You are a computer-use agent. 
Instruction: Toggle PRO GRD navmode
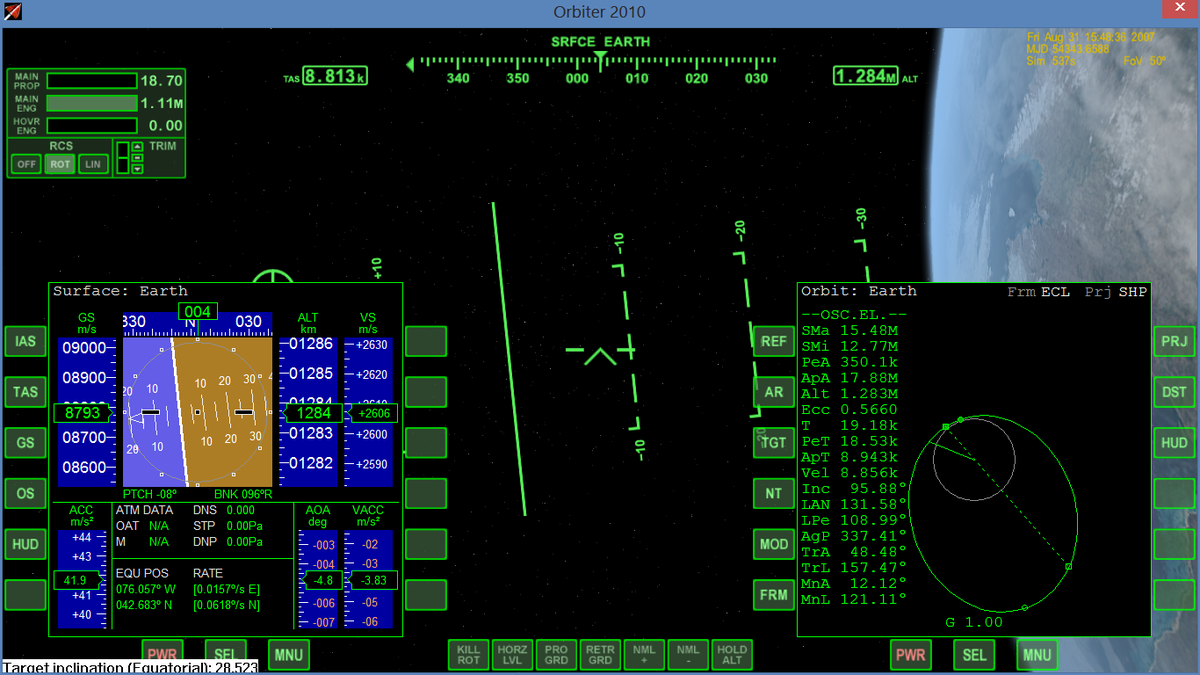[x=556, y=655]
